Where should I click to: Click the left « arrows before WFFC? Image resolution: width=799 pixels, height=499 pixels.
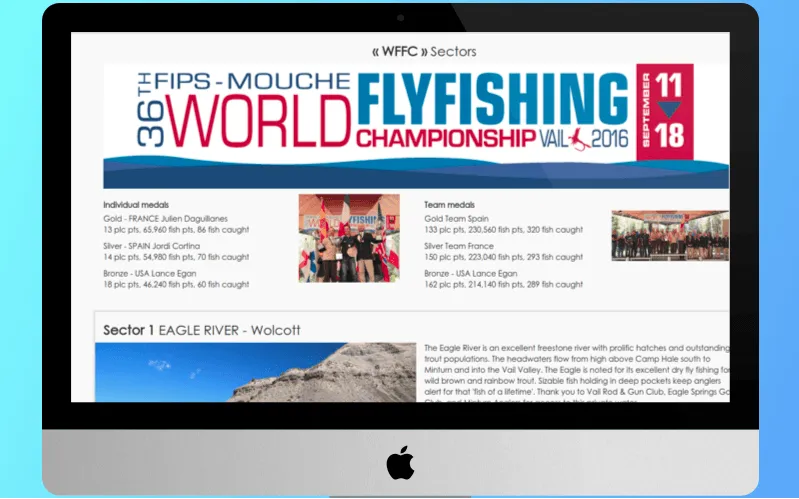point(376,51)
